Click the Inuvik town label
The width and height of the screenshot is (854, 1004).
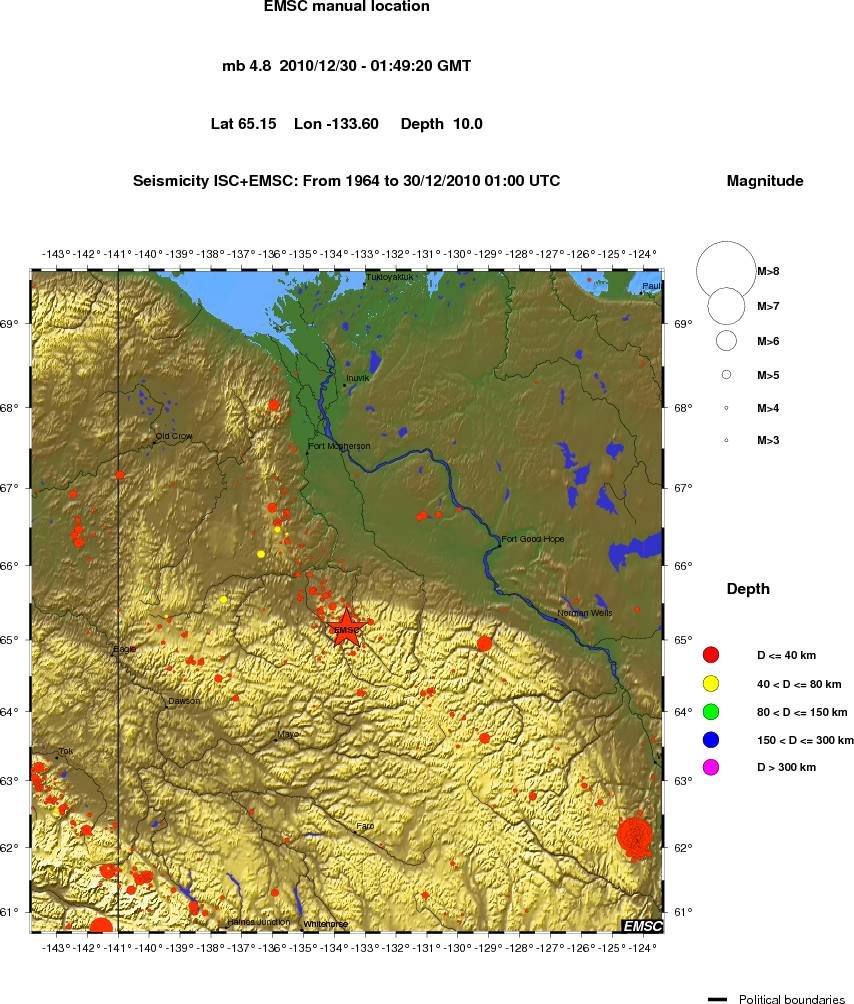tap(358, 378)
